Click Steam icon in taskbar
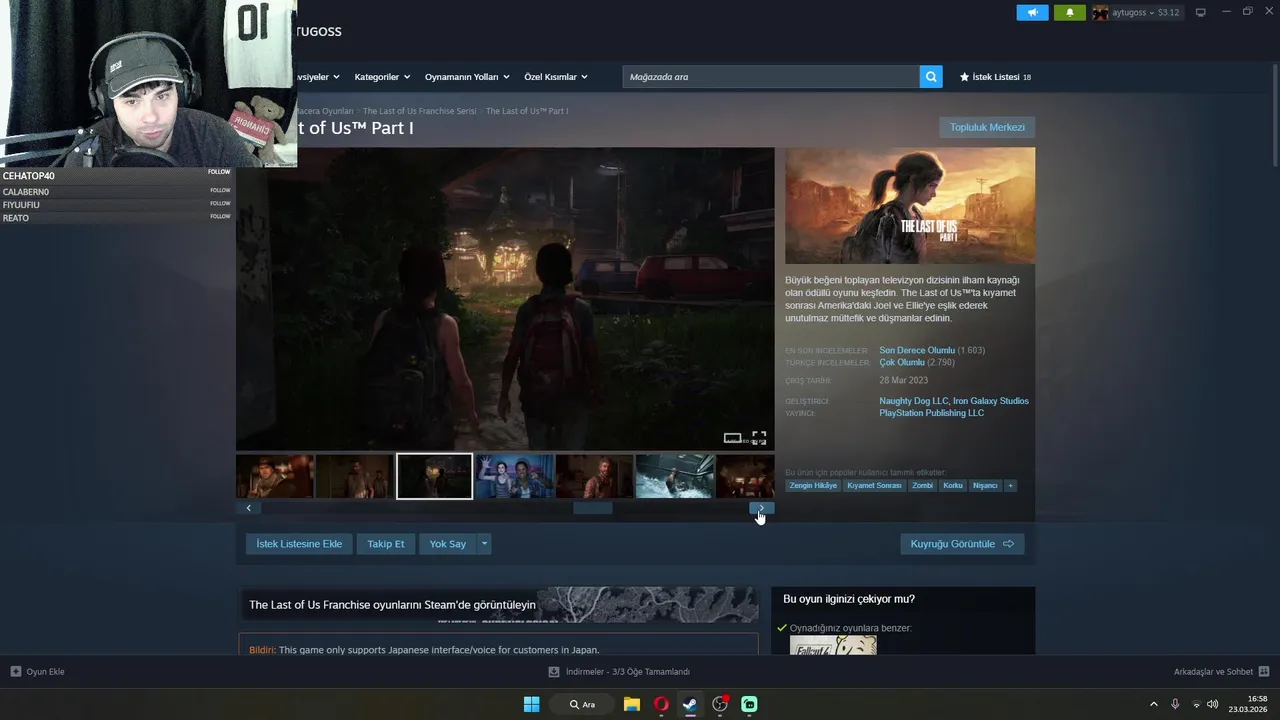Image resolution: width=1280 pixels, height=720 pixels. click(690, 704)
